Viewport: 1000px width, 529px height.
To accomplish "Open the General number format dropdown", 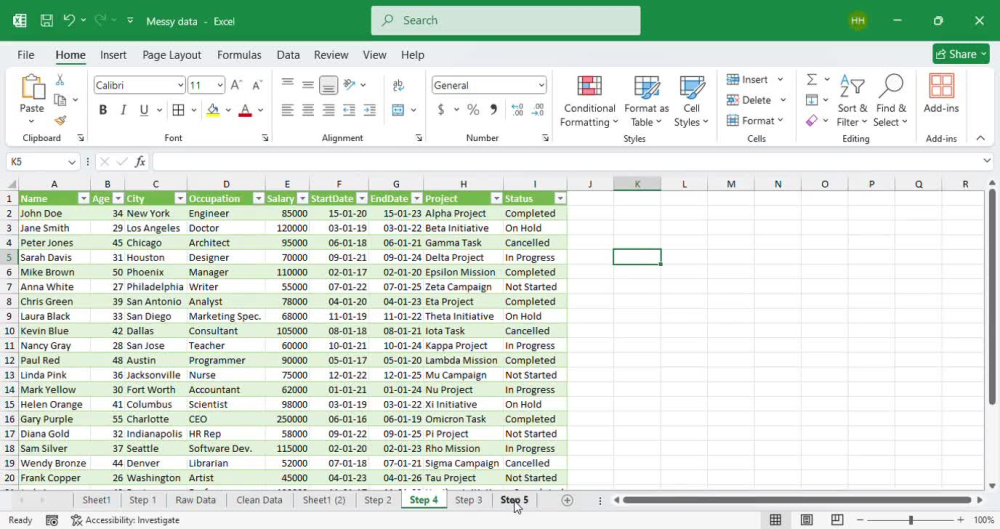I will tap(541, 85).
